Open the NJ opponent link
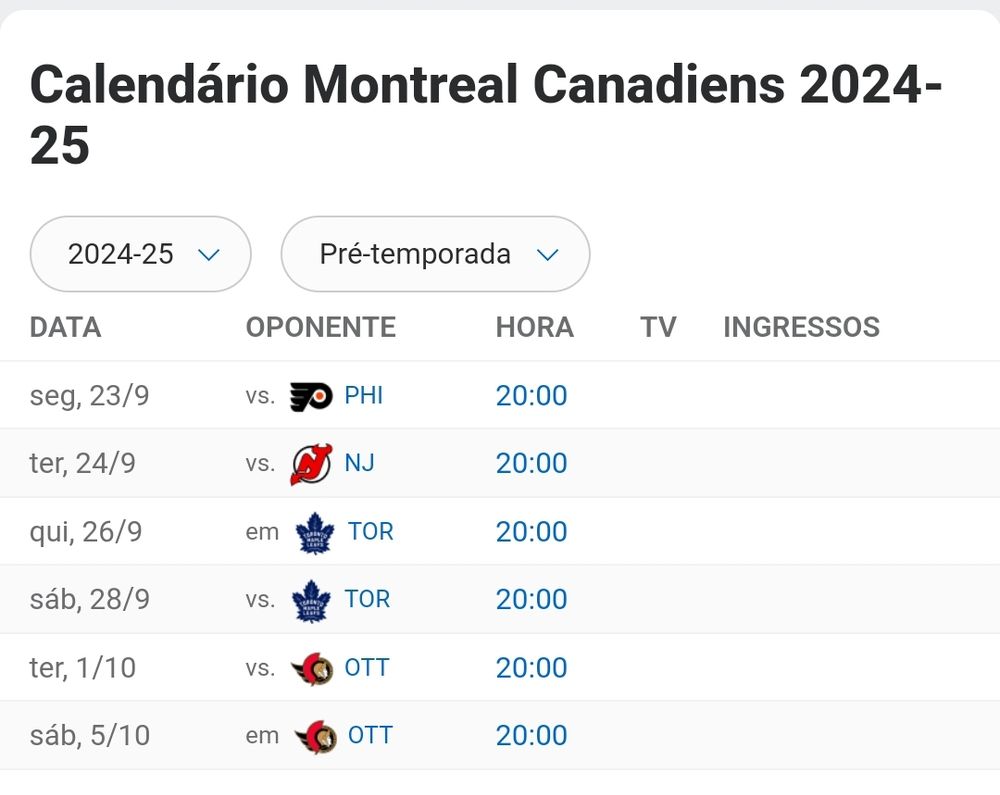Viewport: 1000px width, 795px height. [x=360, y=464]
